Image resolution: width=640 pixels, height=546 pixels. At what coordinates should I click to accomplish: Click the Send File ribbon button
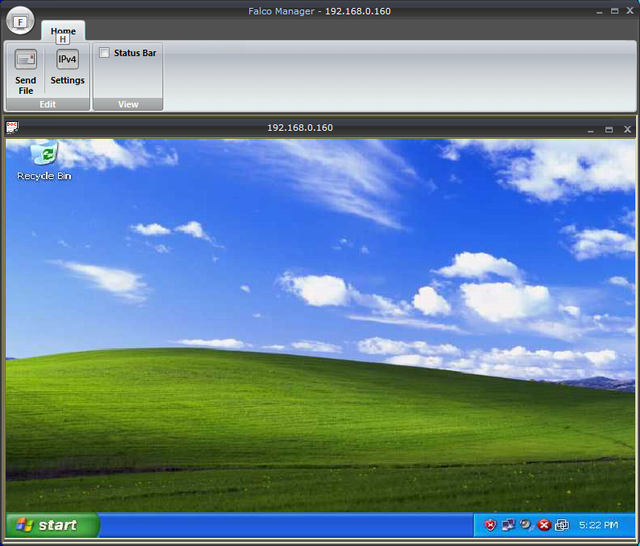pos(26,72)
